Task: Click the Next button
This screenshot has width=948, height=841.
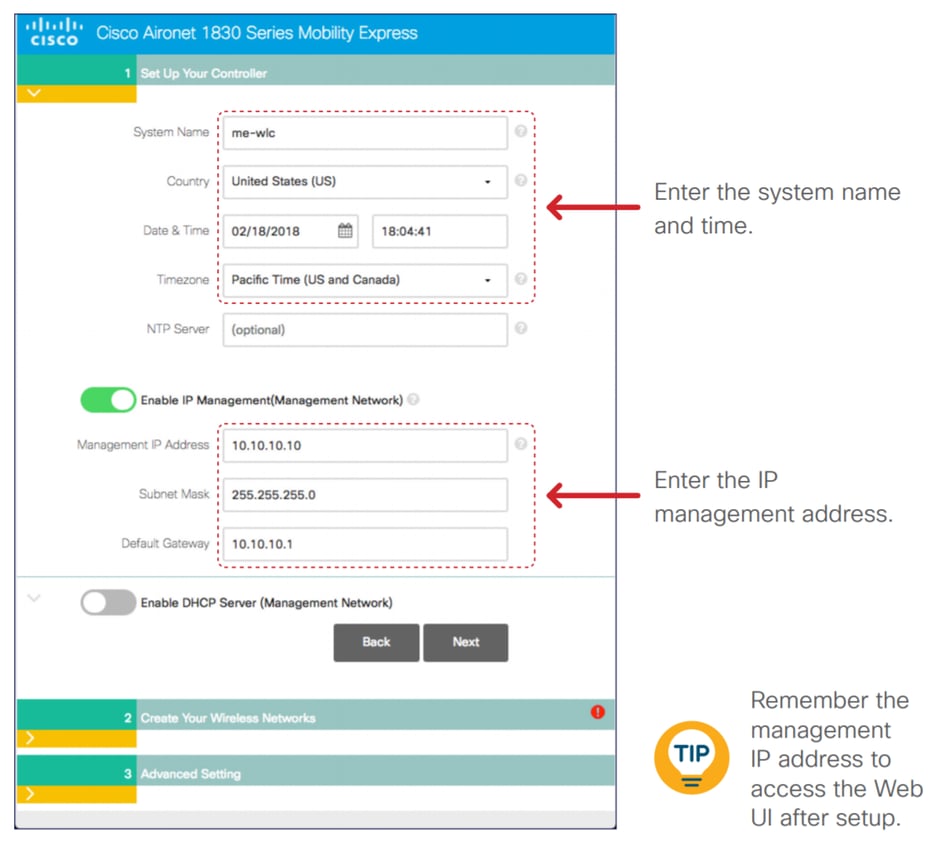Action: tap(465, 642)
